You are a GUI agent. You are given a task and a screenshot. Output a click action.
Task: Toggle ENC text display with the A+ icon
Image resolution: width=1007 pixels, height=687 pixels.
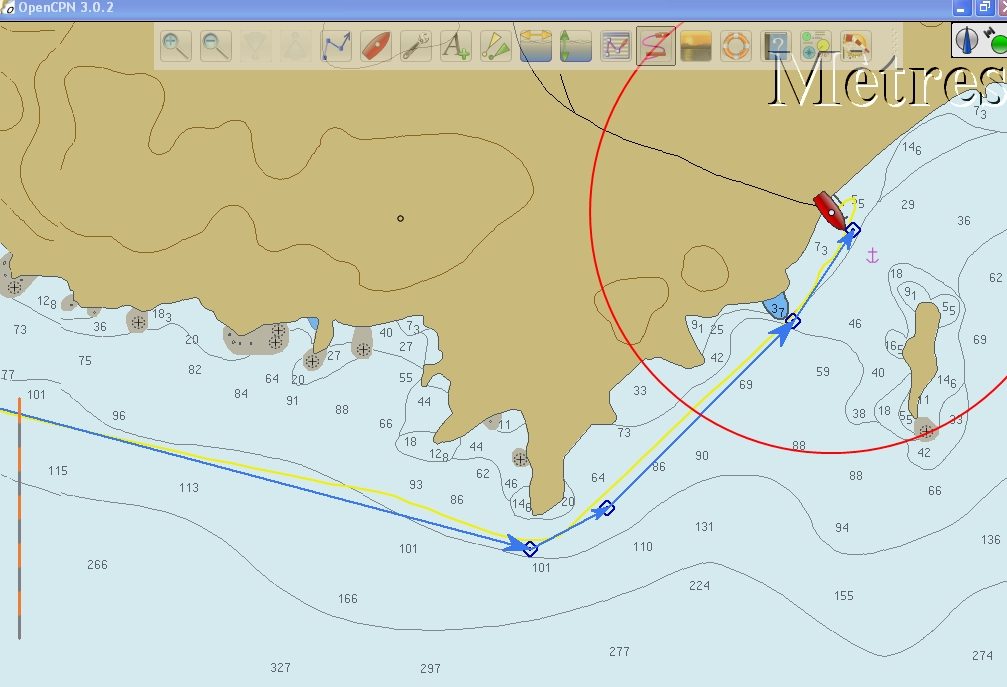pos(456,46)
